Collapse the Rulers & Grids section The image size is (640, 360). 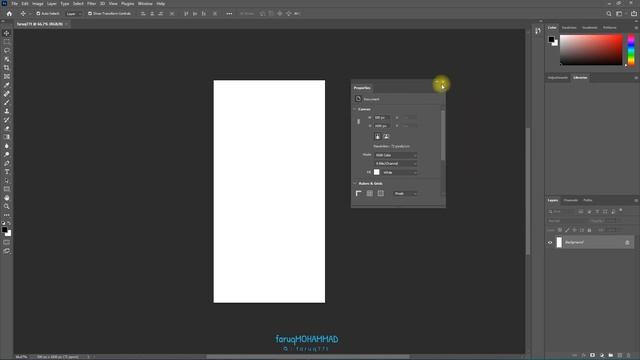pos(355,184)
